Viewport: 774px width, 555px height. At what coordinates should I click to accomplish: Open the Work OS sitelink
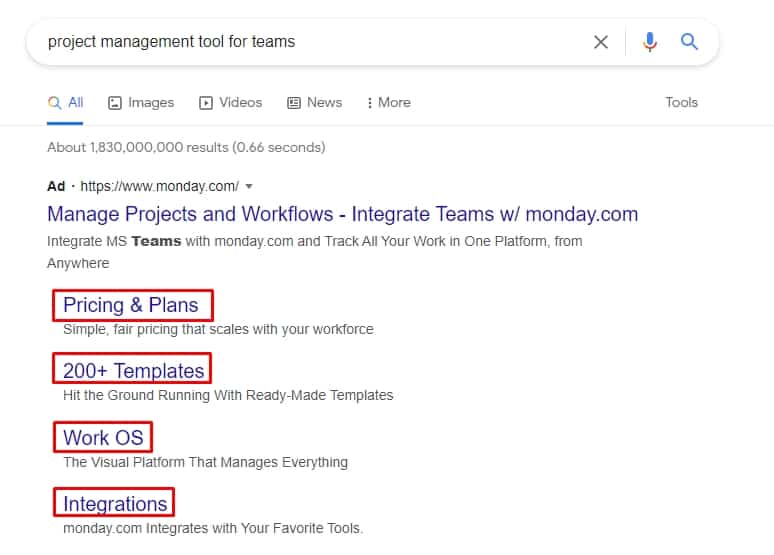(x=103, y=437)
